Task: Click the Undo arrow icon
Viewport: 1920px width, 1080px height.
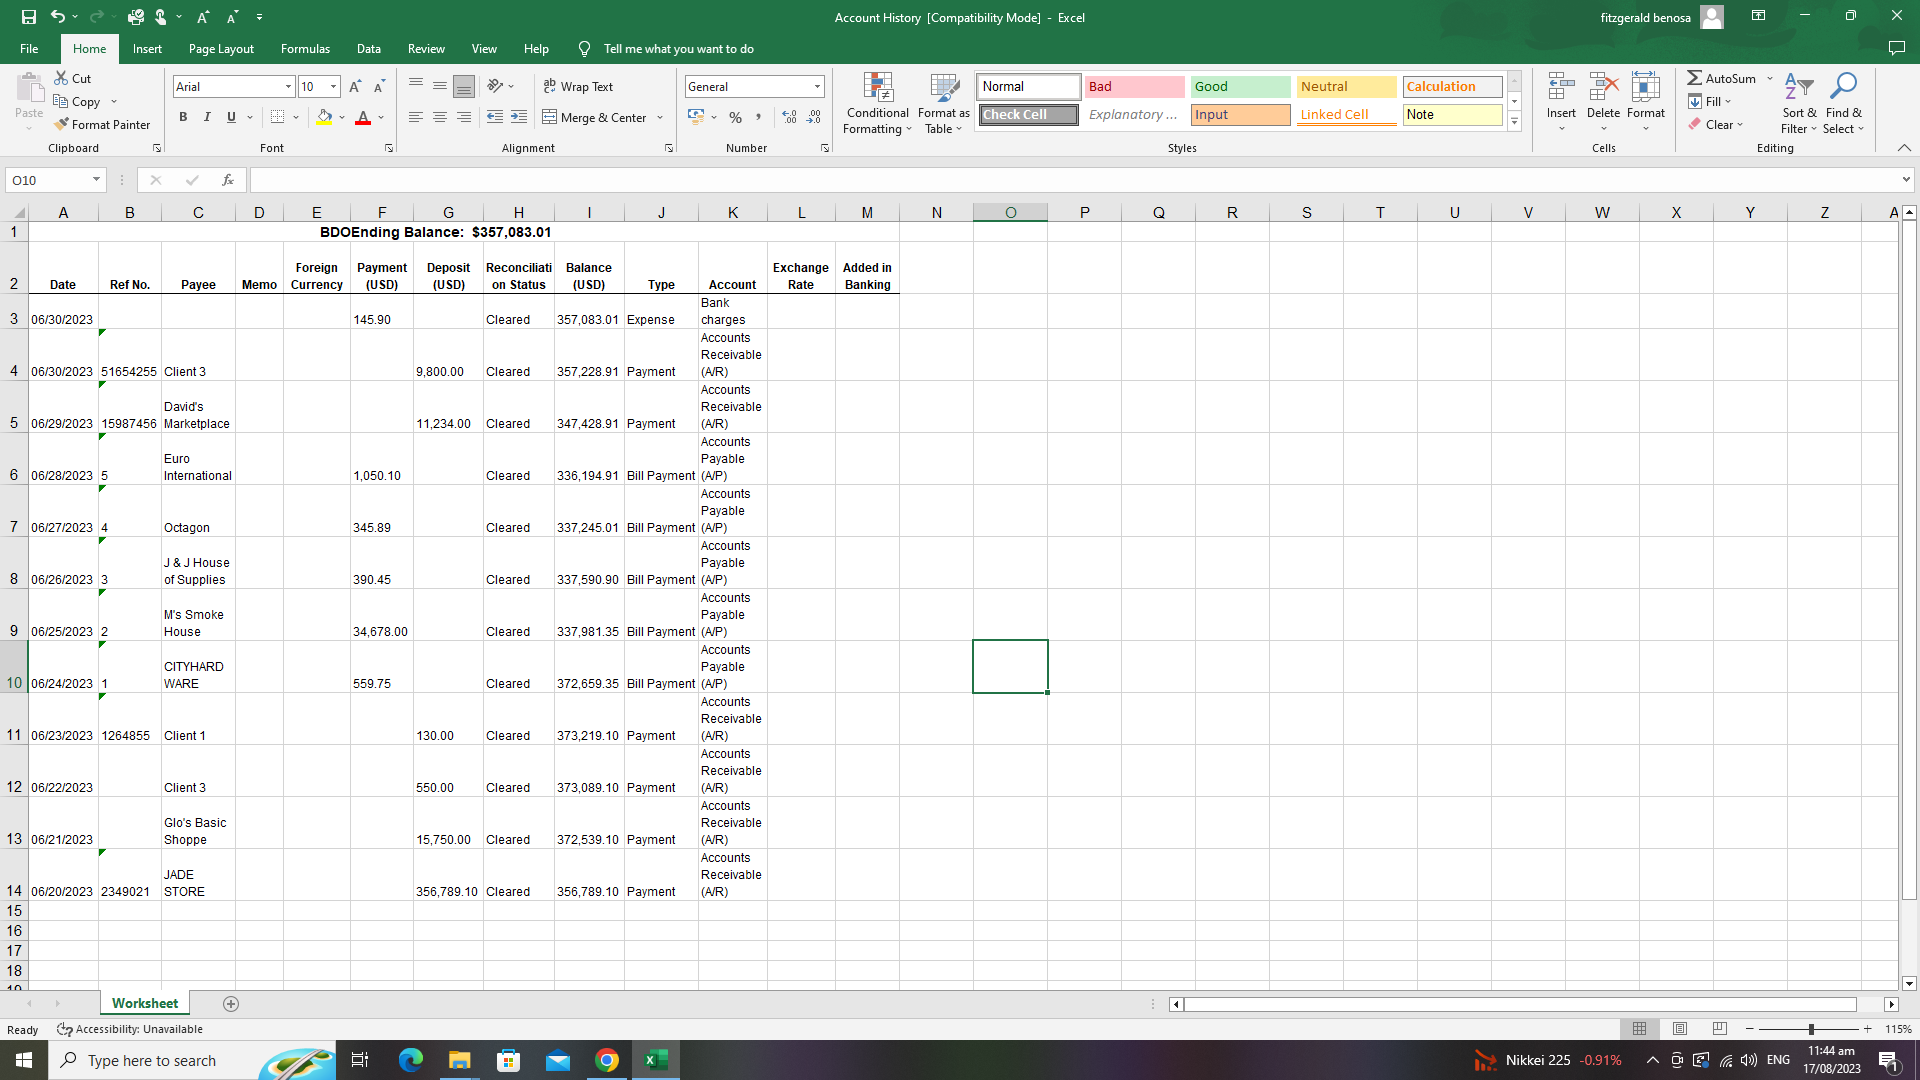Action: [x=58, y=17]
